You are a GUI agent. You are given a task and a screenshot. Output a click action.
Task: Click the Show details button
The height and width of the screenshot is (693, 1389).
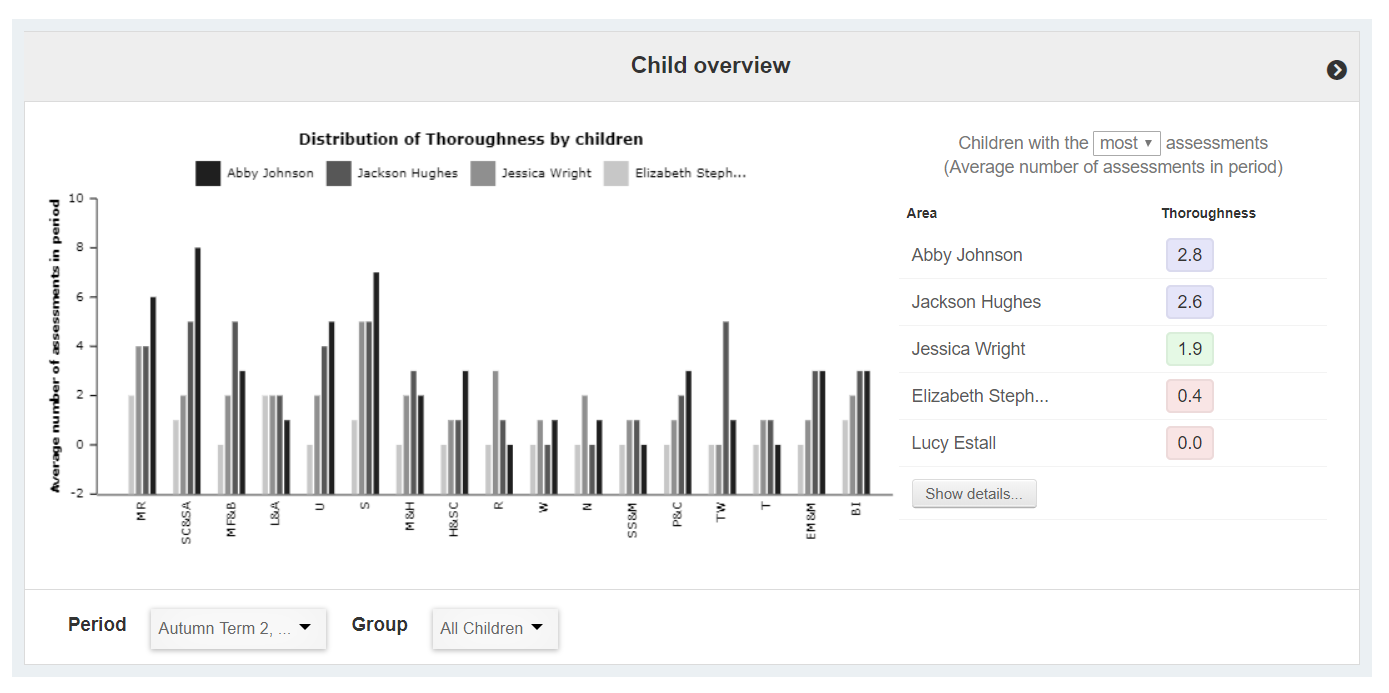click(973, 494)
